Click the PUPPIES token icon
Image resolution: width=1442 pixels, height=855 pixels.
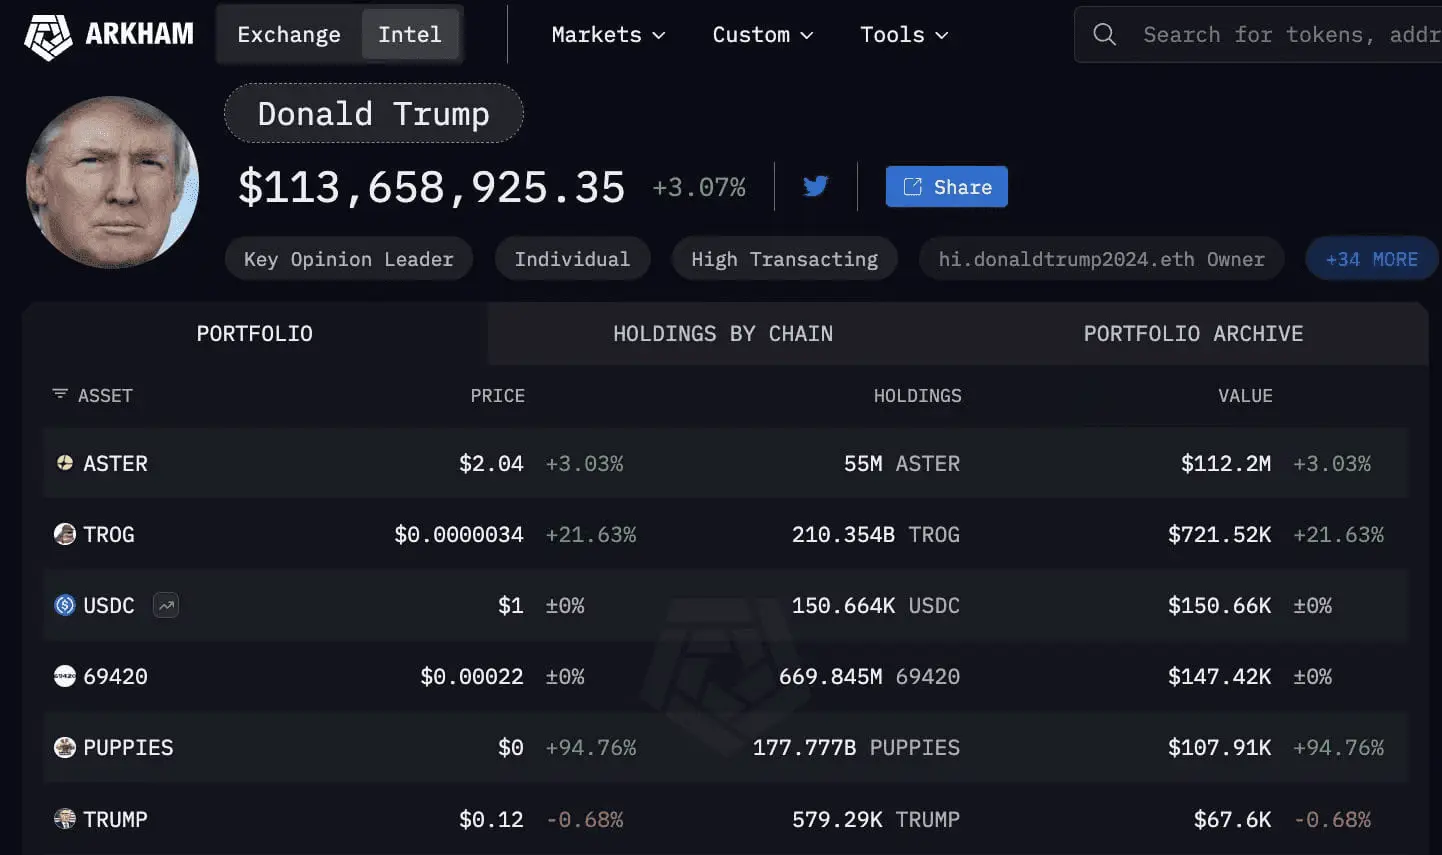click(x=65, y=747)
